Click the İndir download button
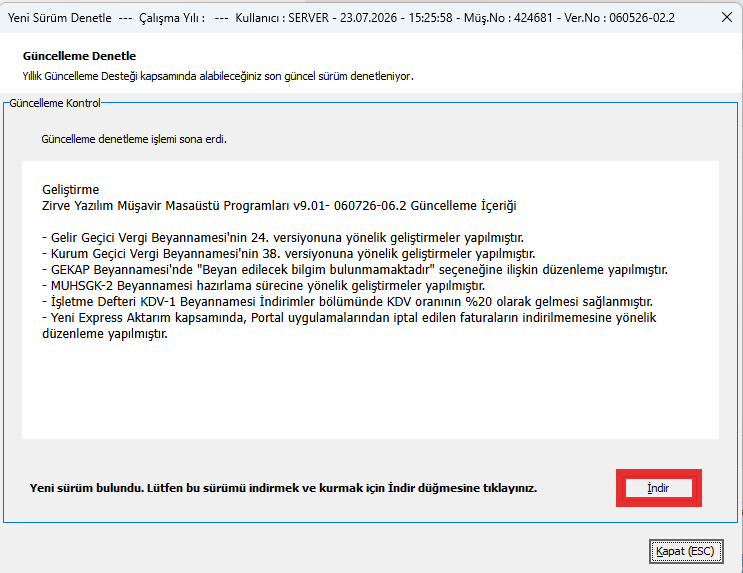Viewport: 743px width, 573px height. [658, 488]
